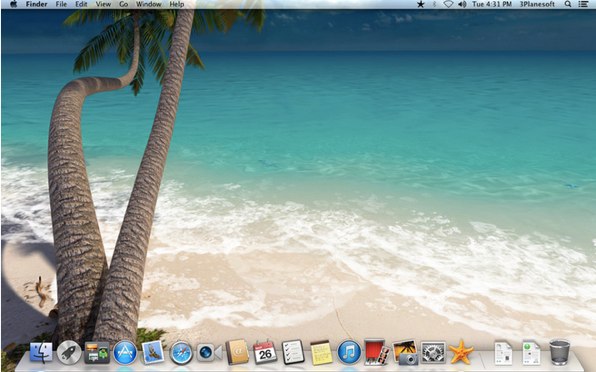This screenshot has width=596, height=372.
Task: Open Finder from the Dock
Action: [41, 352]
